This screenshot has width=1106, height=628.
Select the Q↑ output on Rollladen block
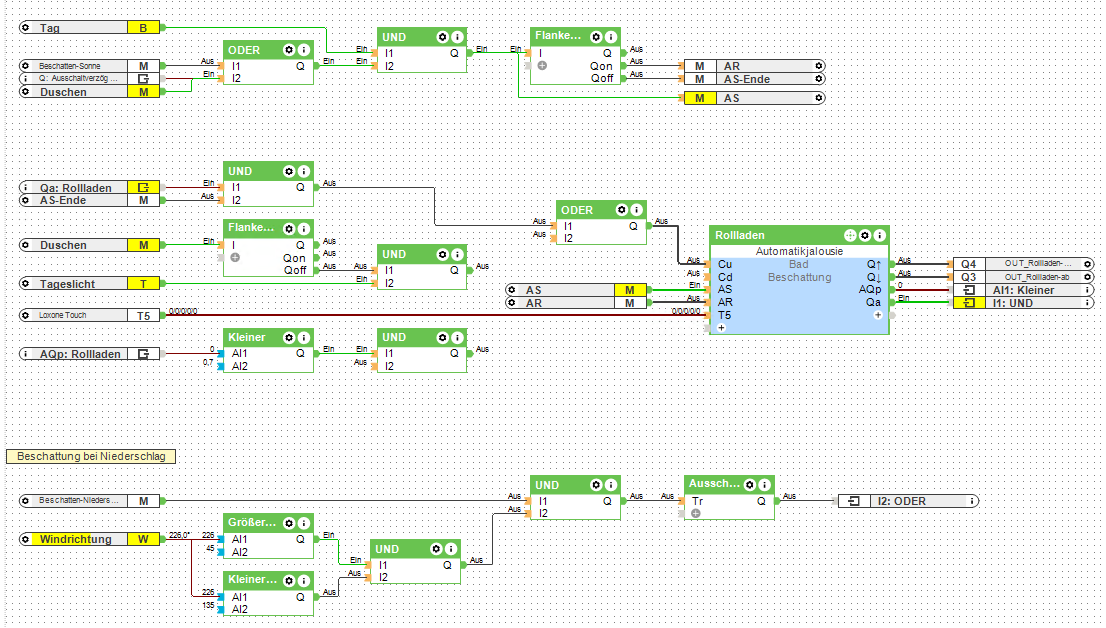pyautogui.click(x=874, y=265)
